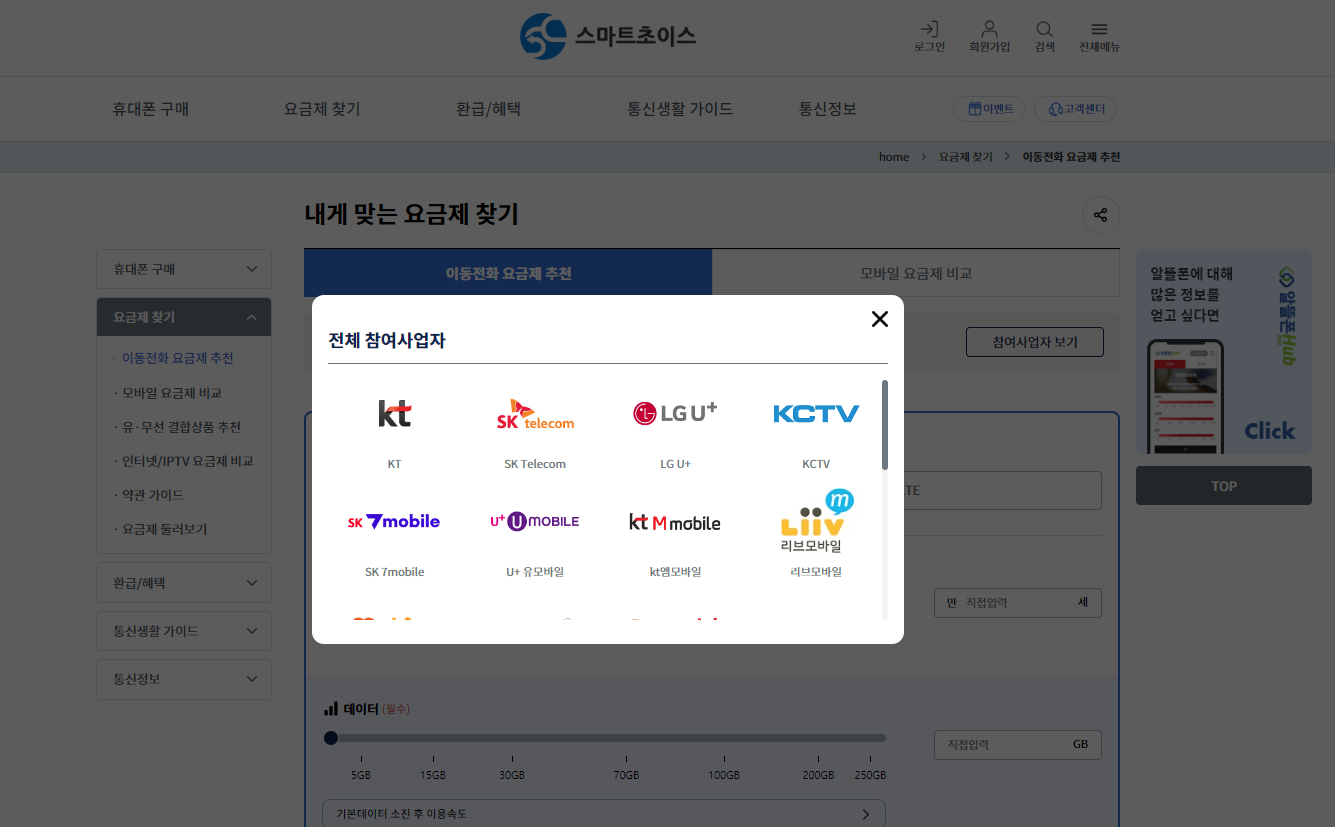
Task: Open 통신생활 가이드 in top navigation
Action: point(680,109)
